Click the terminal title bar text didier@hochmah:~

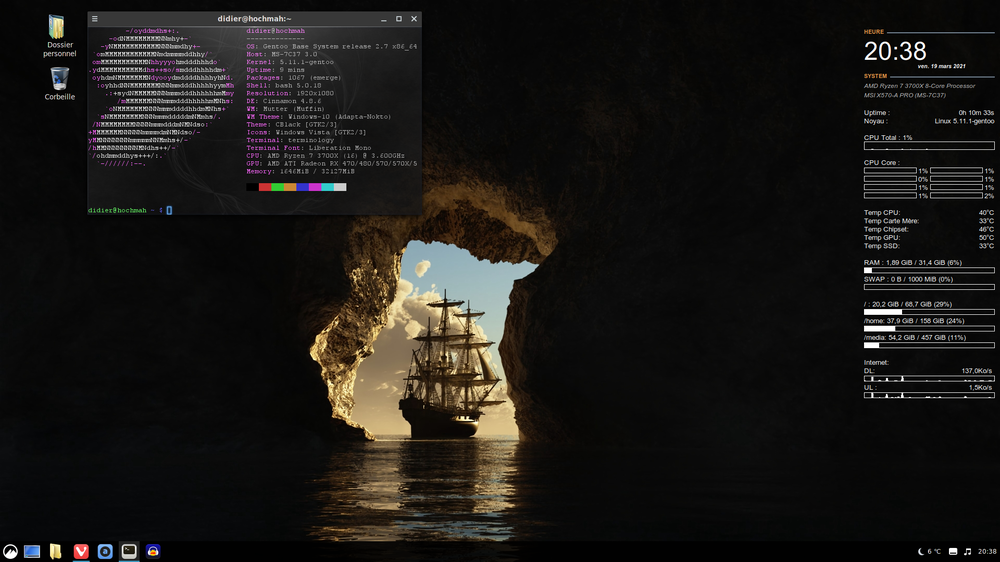[254, 18]
